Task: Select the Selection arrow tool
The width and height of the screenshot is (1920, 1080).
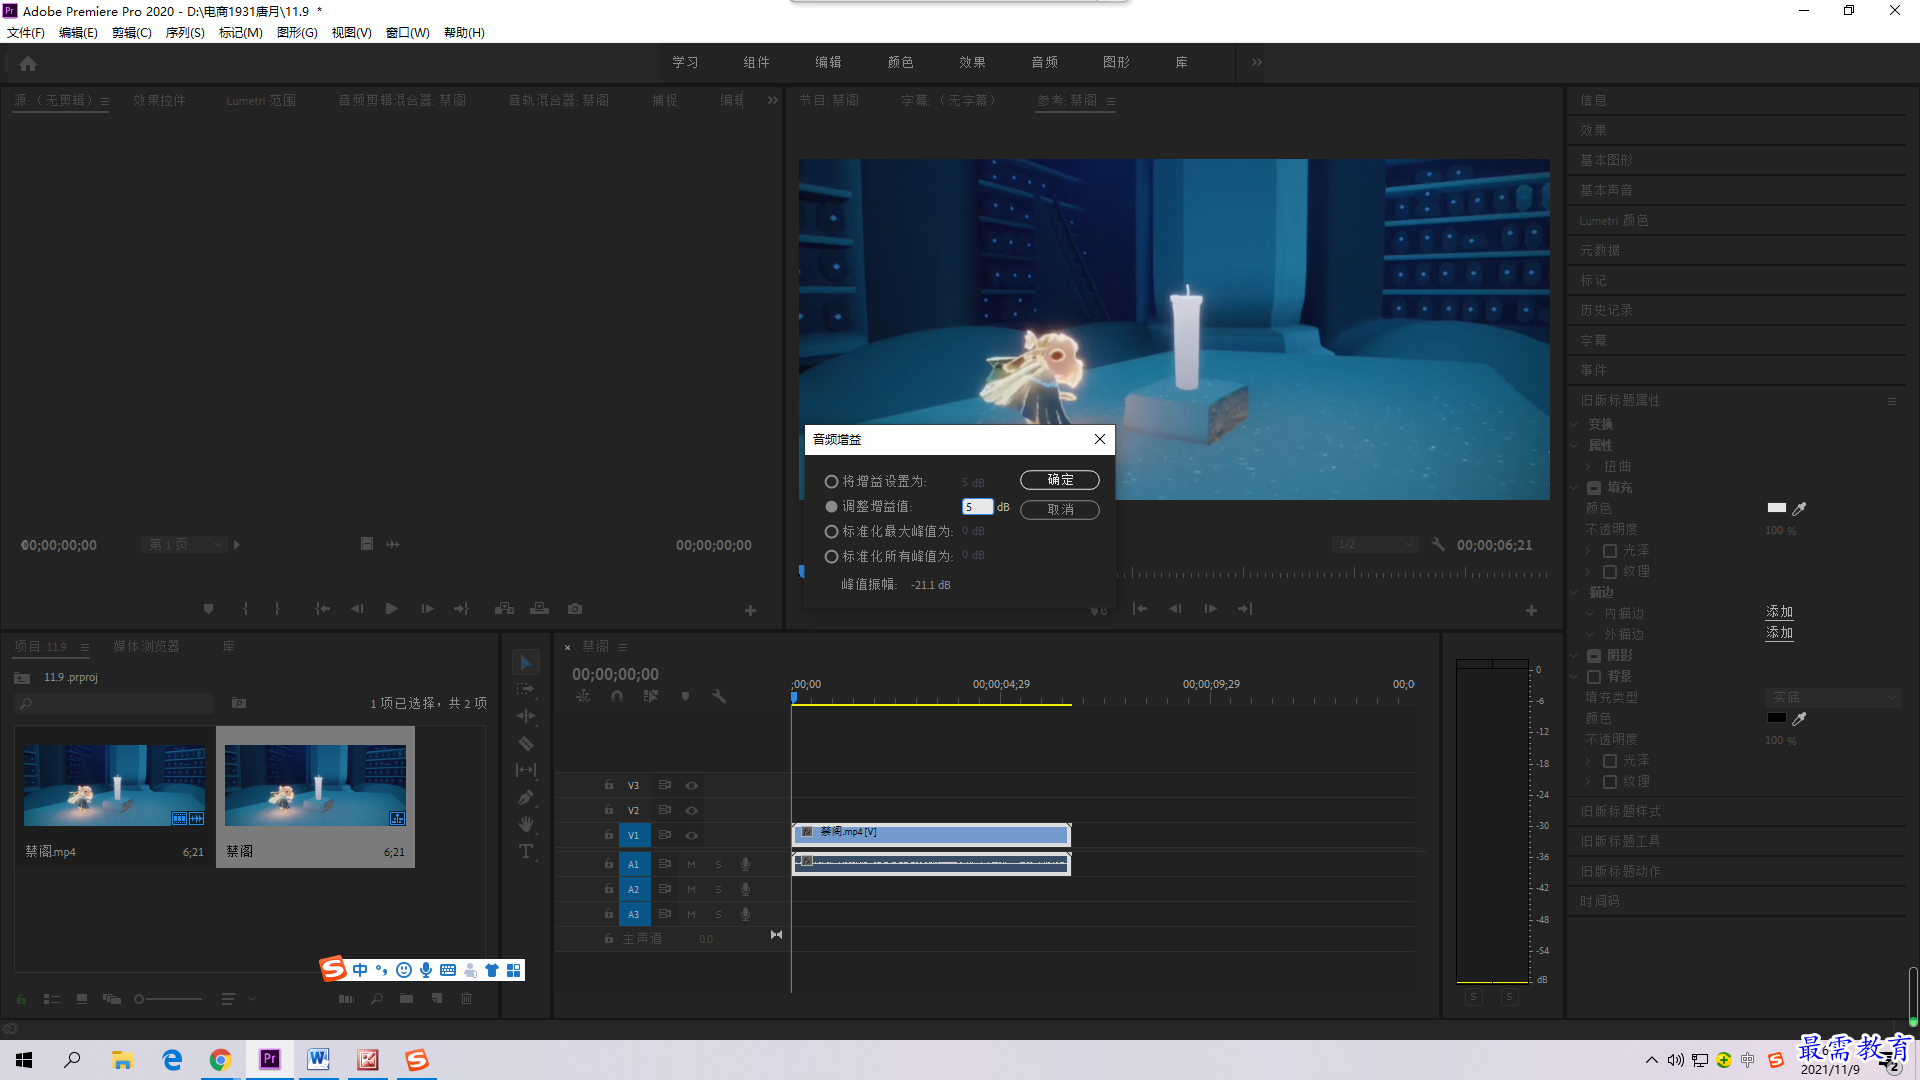Action: (x=526, y=662)
